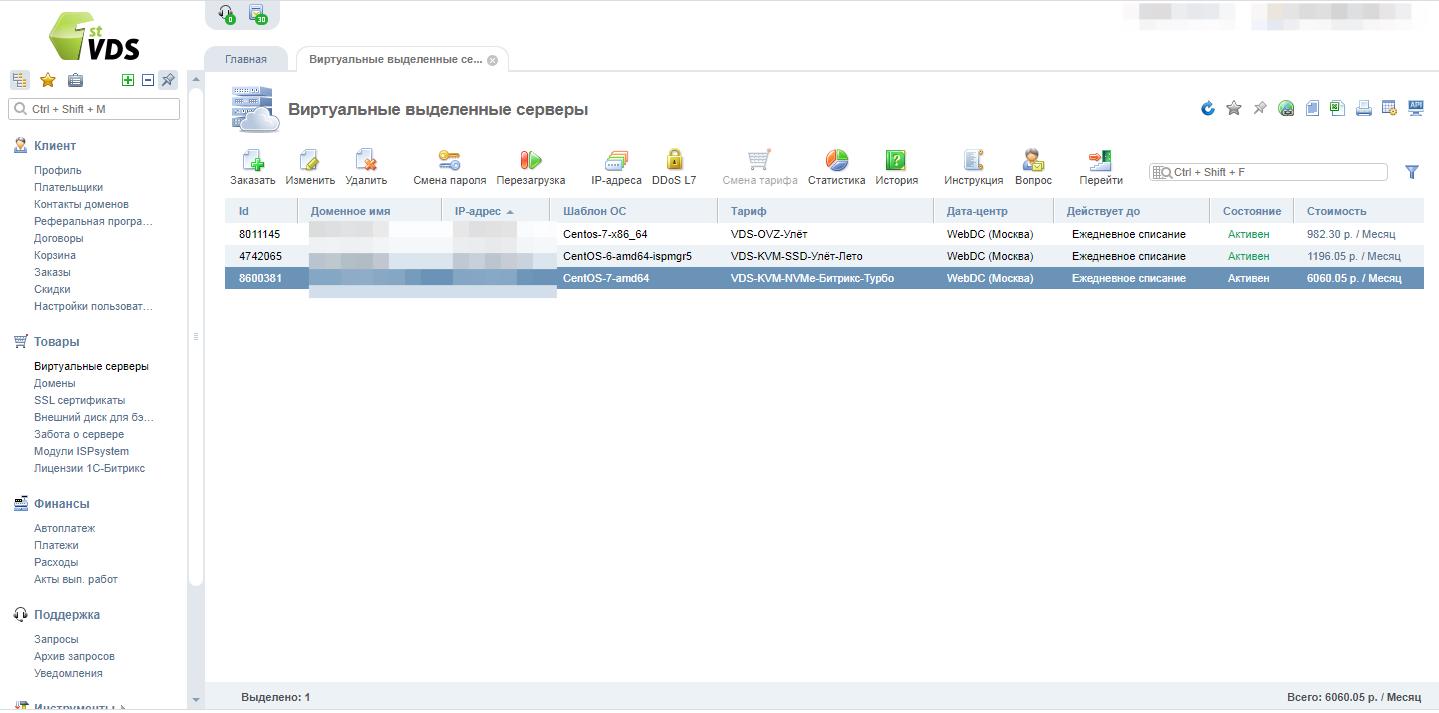Open the API monitor icon
The height and width of the screenshot is (713, 1439).
tap(1415, 108)
